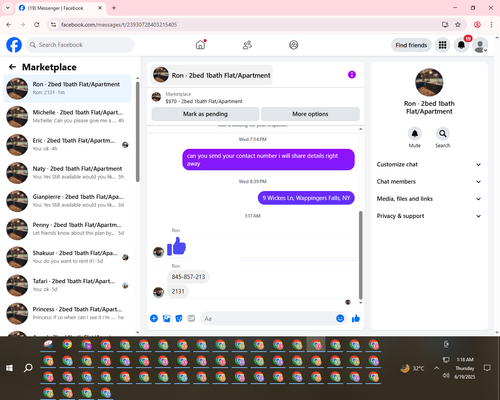Open the volume icon in system tray
Image resolution: width=500 pixels, height=400 pixels.
[446, 376]
